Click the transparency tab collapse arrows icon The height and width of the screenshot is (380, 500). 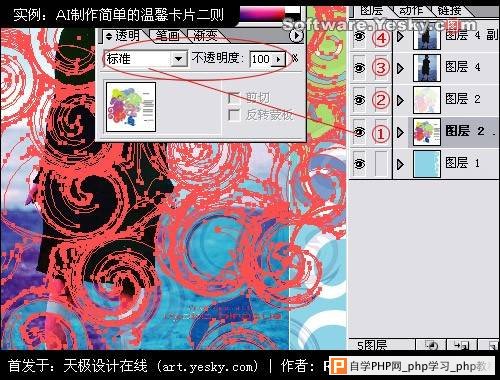[x=109, y=36]
